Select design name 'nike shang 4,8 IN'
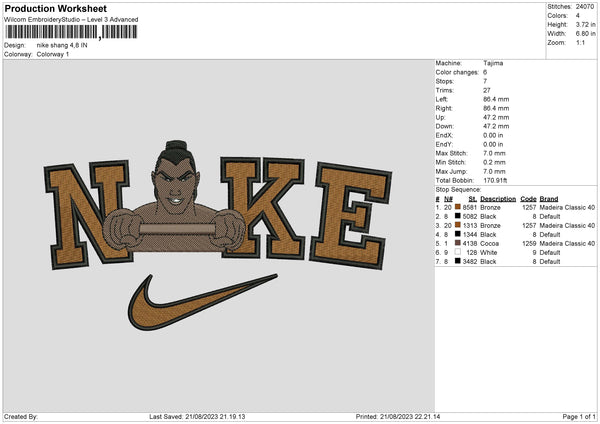The height and width of the screenshot is (424, 600). pos(62,45)
